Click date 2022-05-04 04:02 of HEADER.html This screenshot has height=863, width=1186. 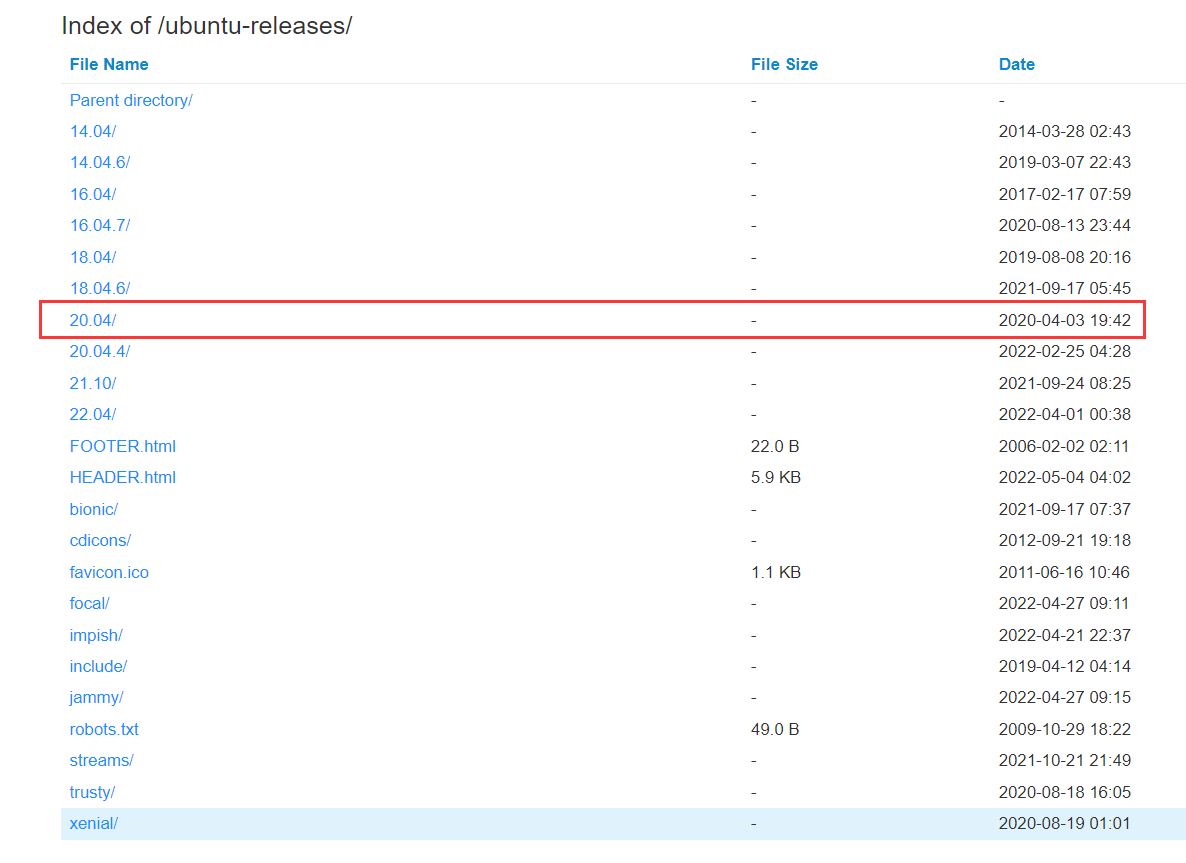(x=1064, y=477)
